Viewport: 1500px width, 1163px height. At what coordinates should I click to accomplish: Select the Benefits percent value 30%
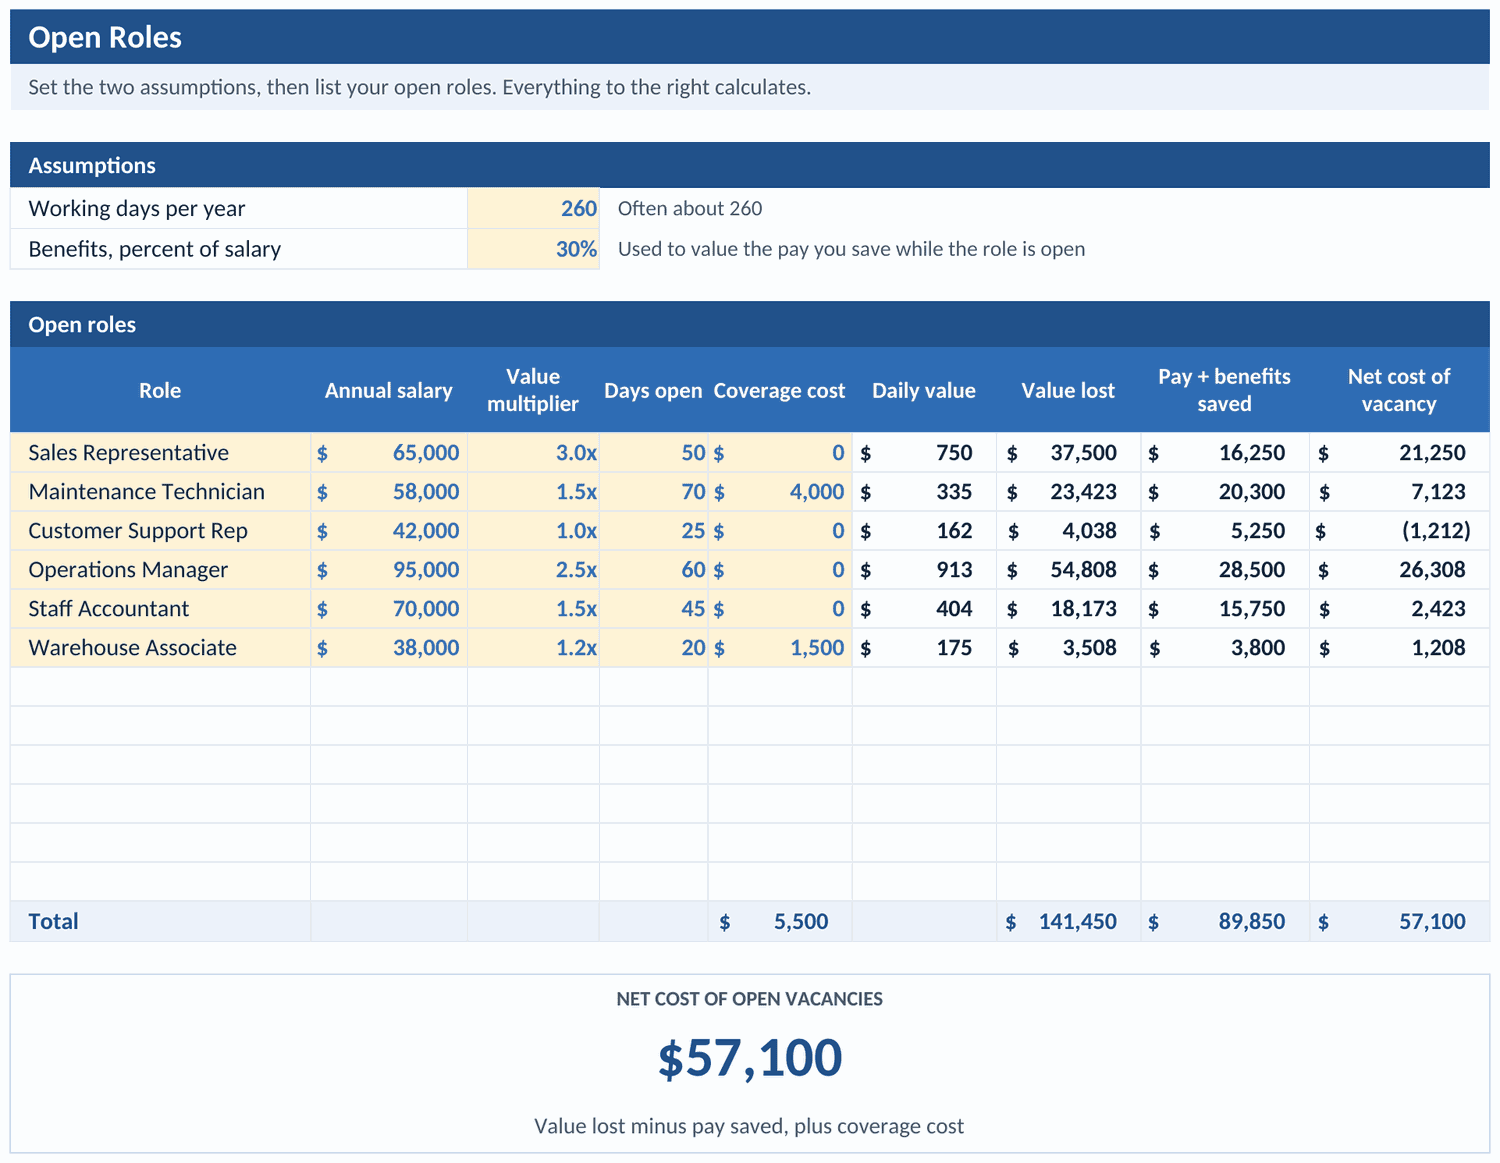click(533, 249)
